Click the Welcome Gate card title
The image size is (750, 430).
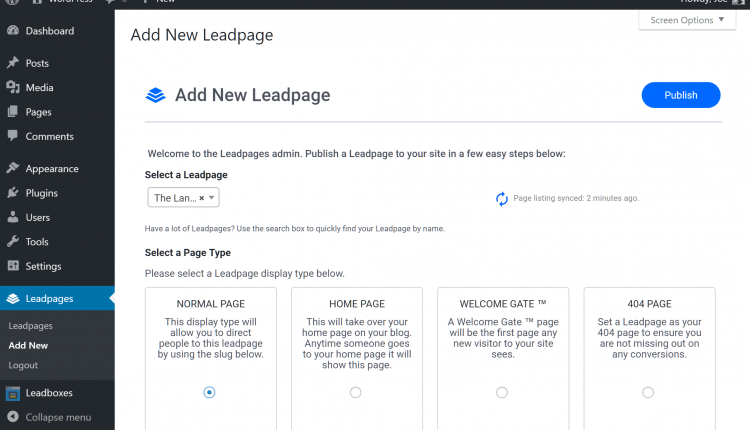tap(503, 304)
